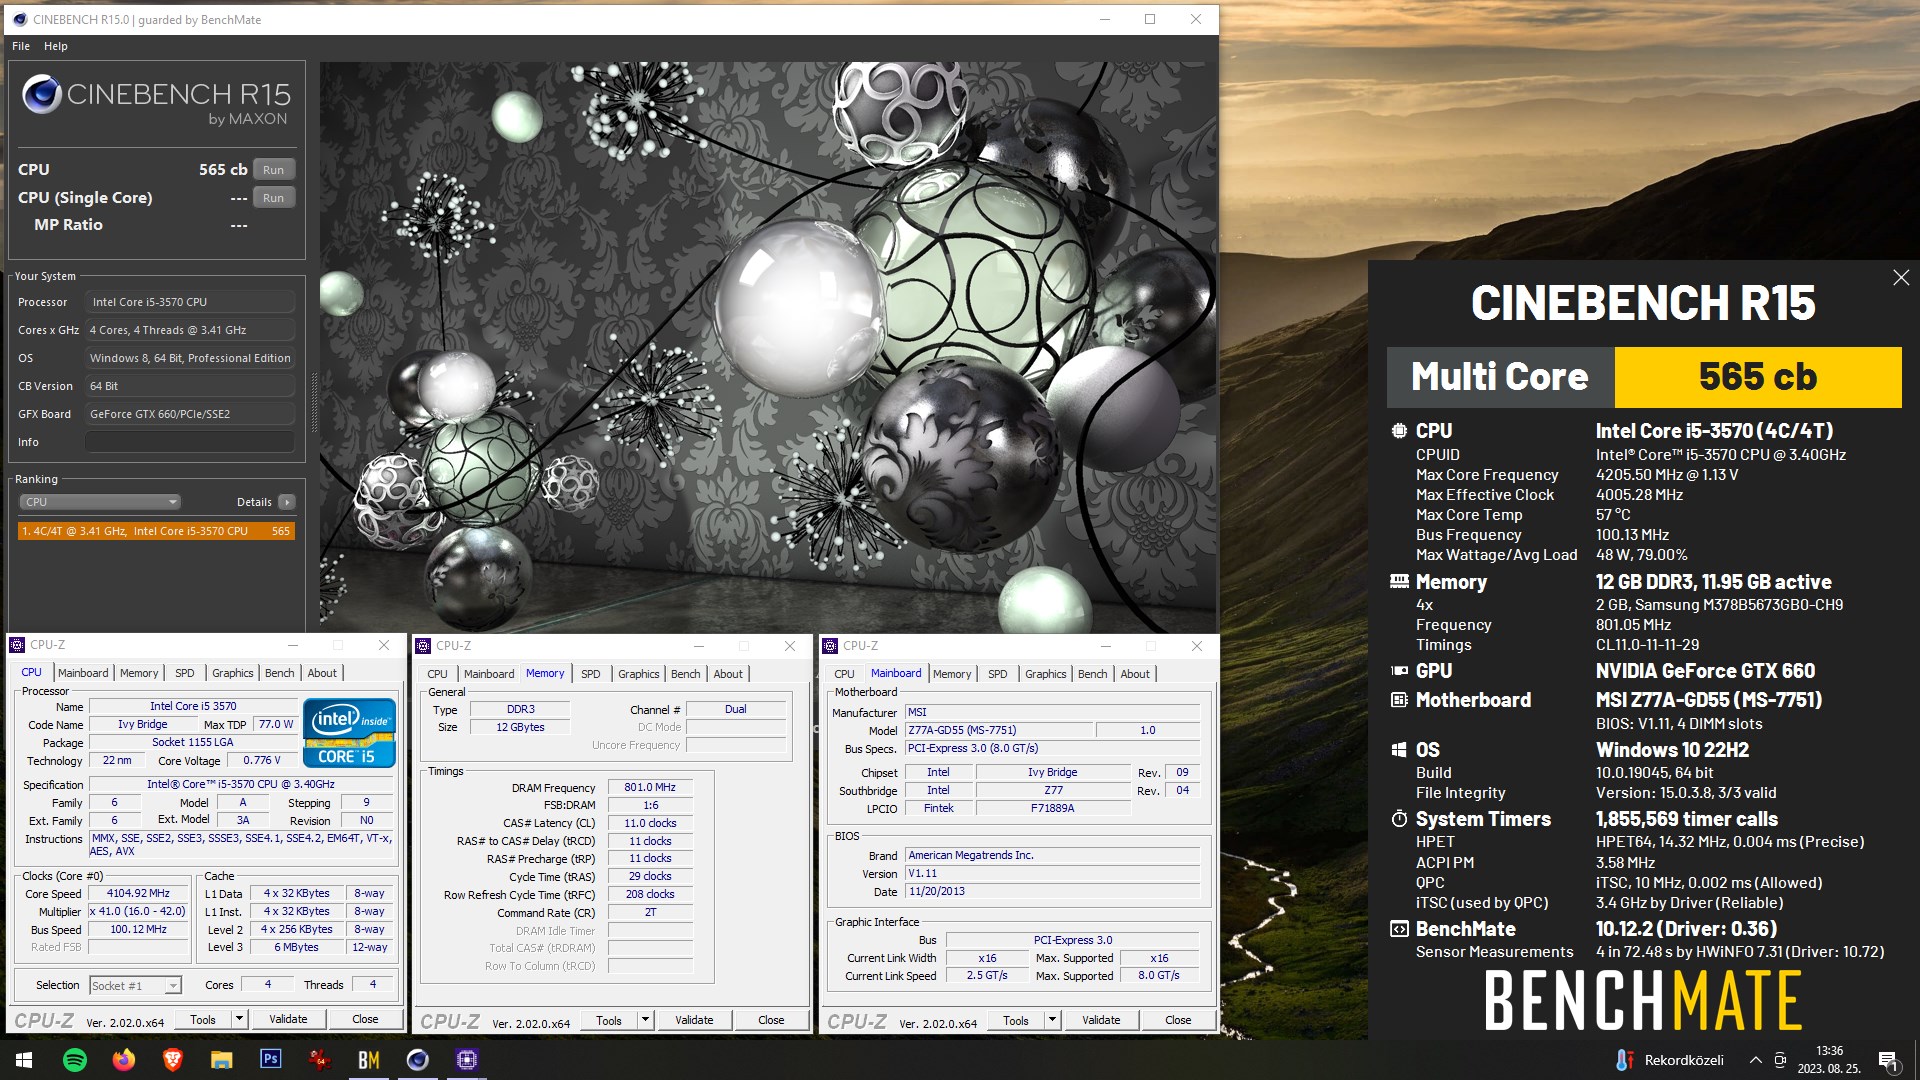Click the Meet Now tray icon
The width and height of the screenshot is (1920, 1080).
[x=1780, y=1060]
